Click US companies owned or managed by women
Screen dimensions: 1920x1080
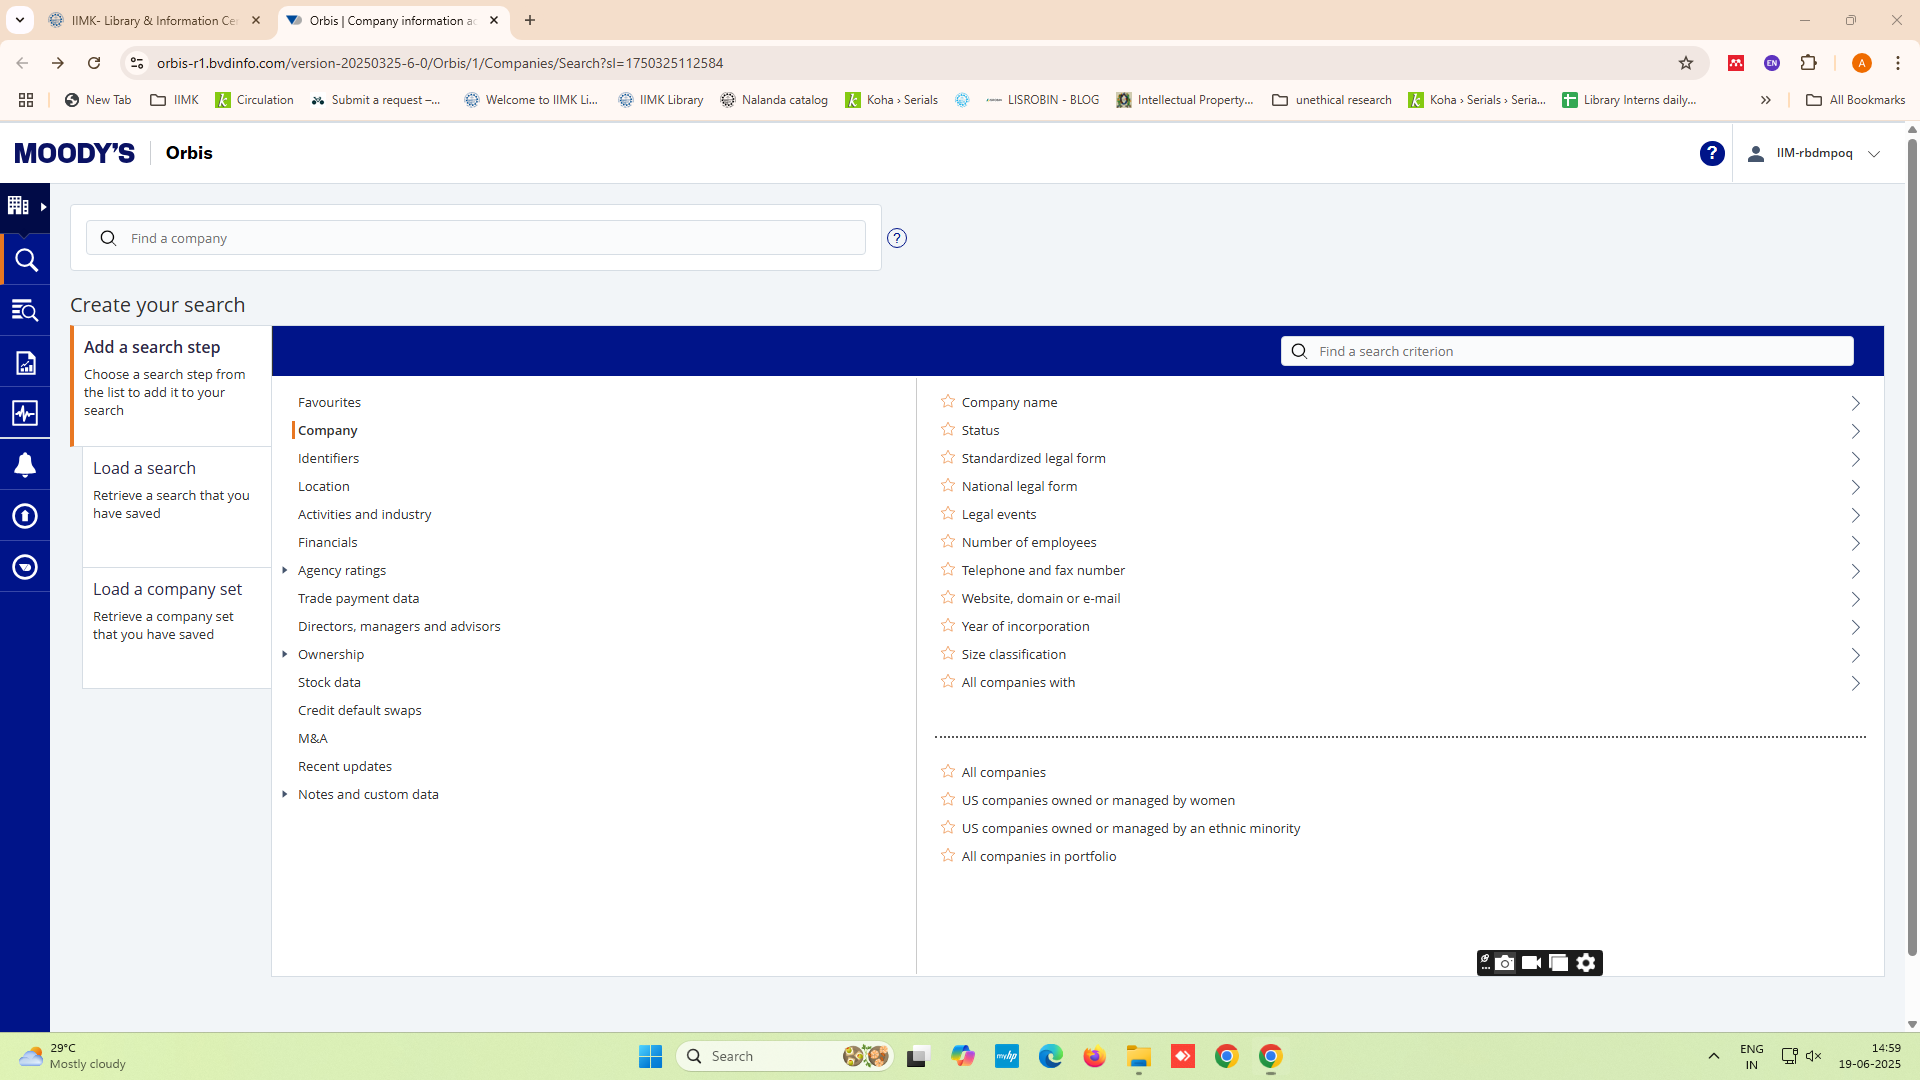point(1097,800)
